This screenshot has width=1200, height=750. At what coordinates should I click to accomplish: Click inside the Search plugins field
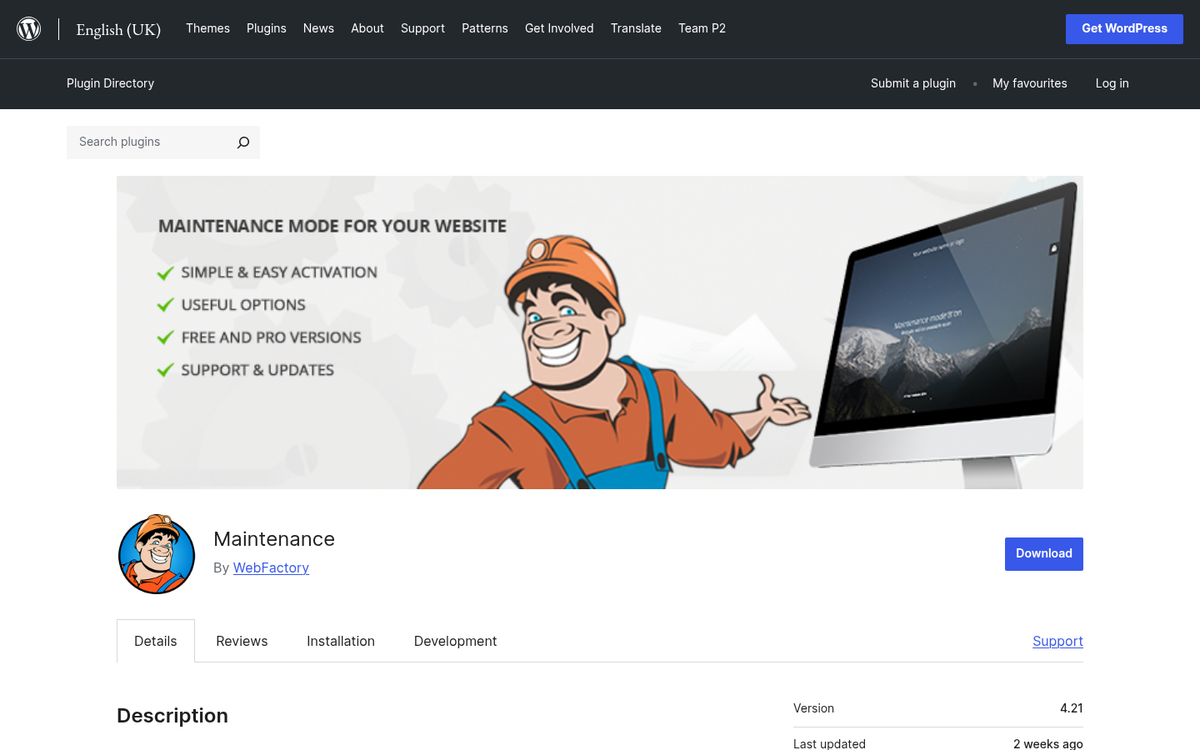point(150,142)
